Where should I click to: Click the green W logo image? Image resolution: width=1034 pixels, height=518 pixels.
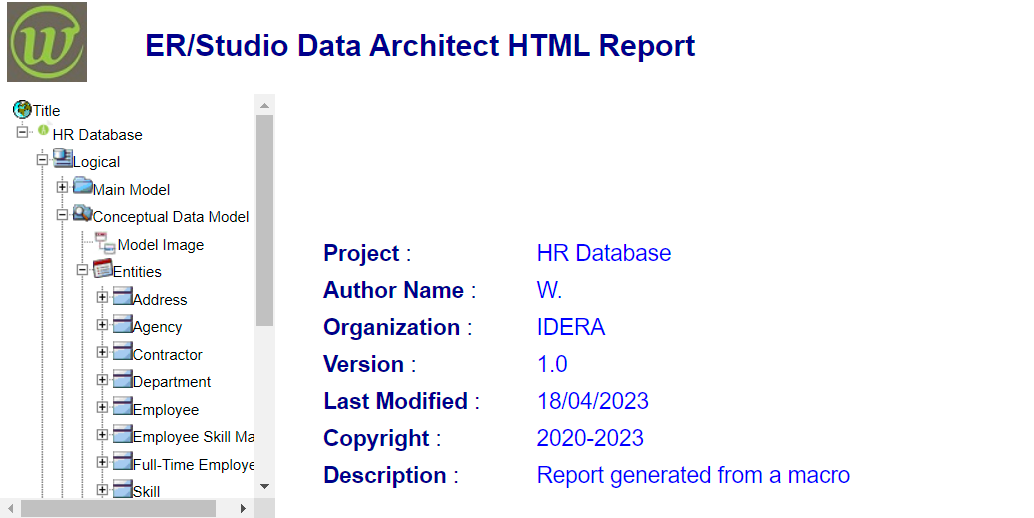point(47,42)
